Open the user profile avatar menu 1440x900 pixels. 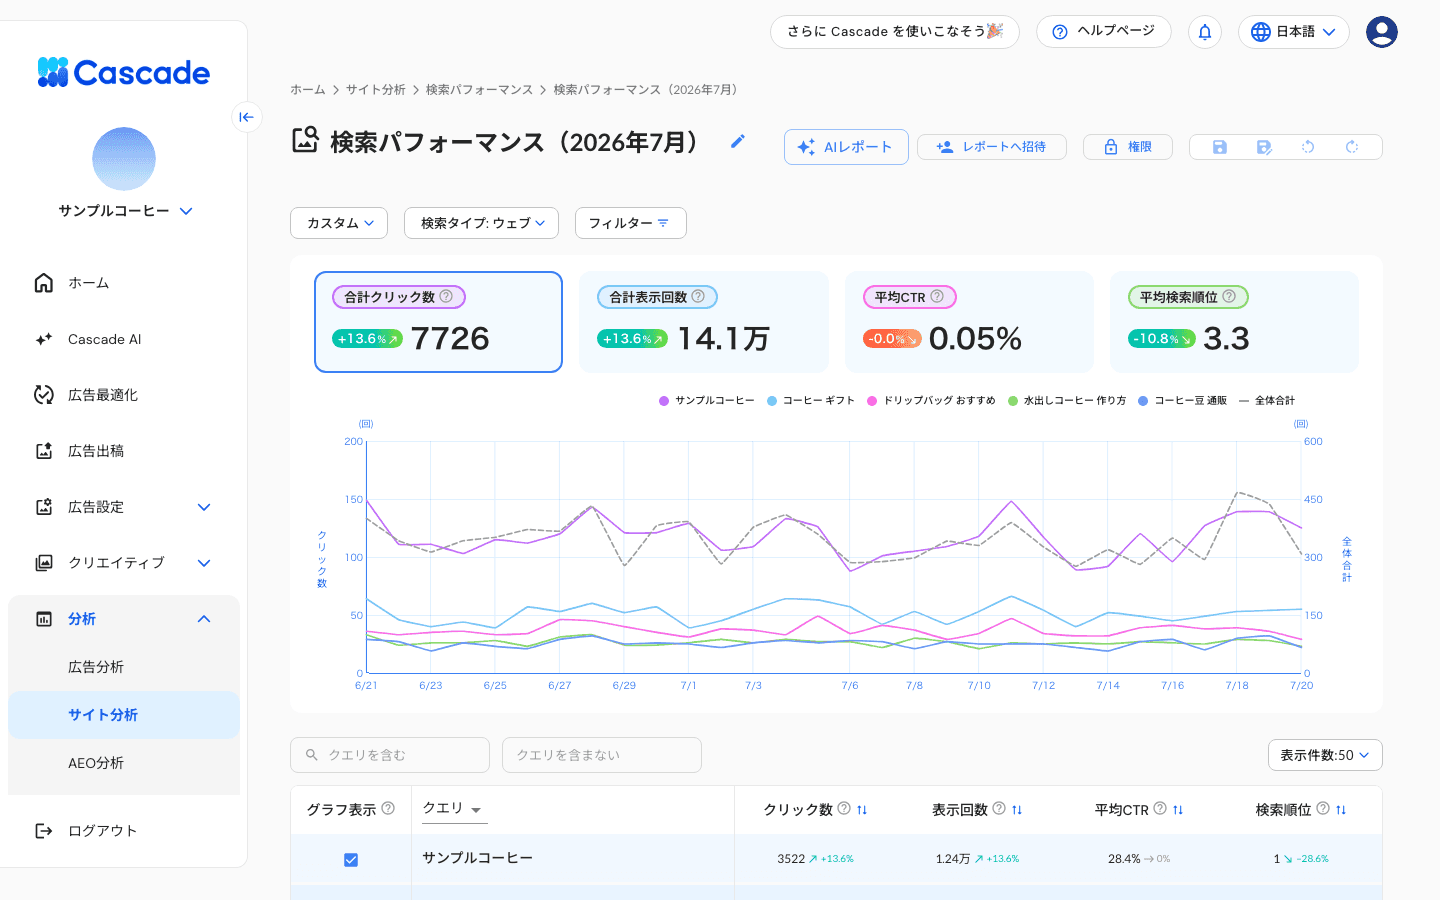(1382, 32)
